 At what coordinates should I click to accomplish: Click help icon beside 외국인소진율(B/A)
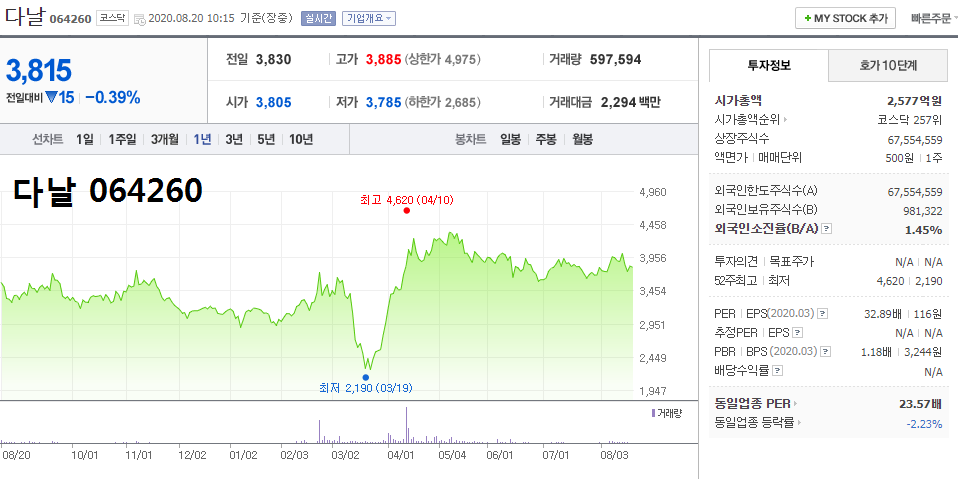coord(827,229)
